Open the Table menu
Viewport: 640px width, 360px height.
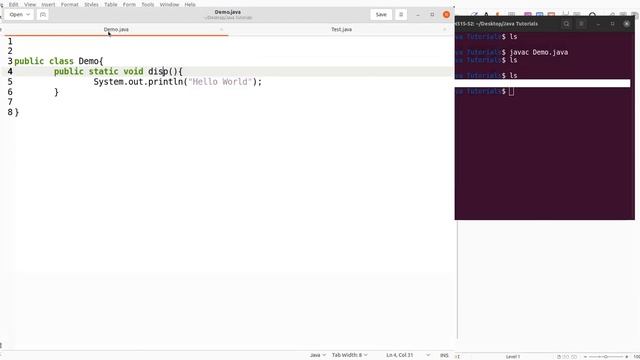[111, 4]
